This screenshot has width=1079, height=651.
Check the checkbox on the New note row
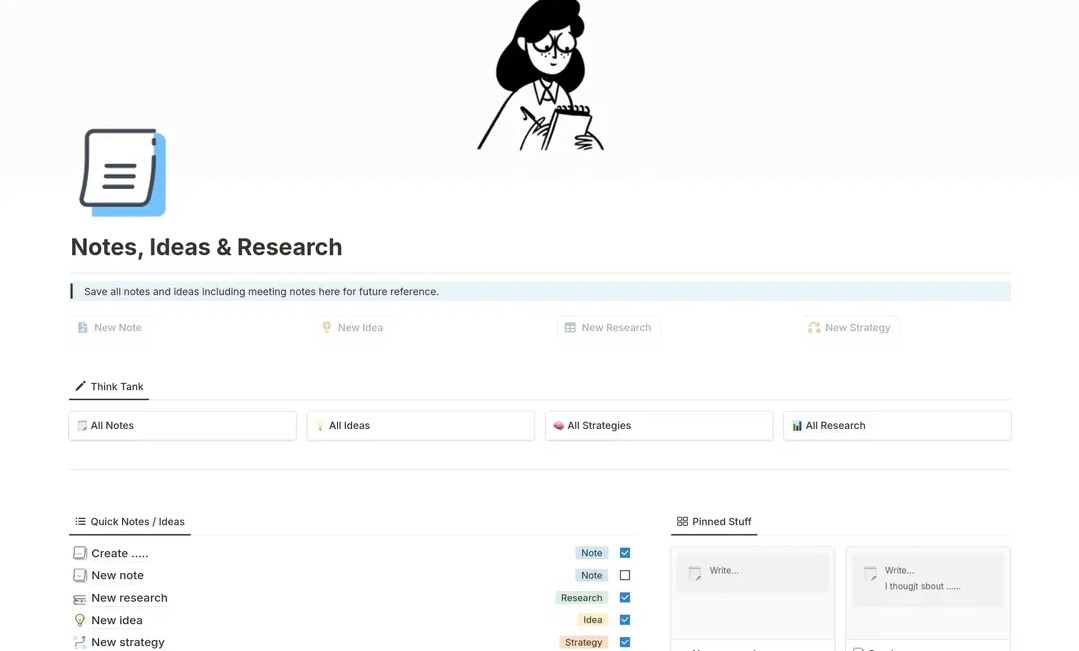click(624, 575)
